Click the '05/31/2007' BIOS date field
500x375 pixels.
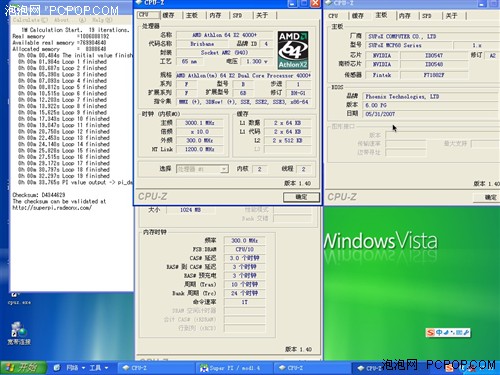pyautogui.click(x=431, y=114)
